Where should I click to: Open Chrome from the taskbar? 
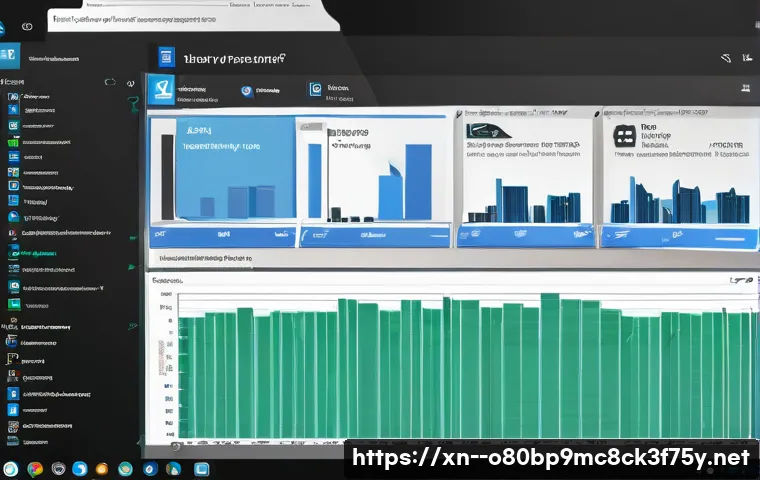click(x=35, y=468)
